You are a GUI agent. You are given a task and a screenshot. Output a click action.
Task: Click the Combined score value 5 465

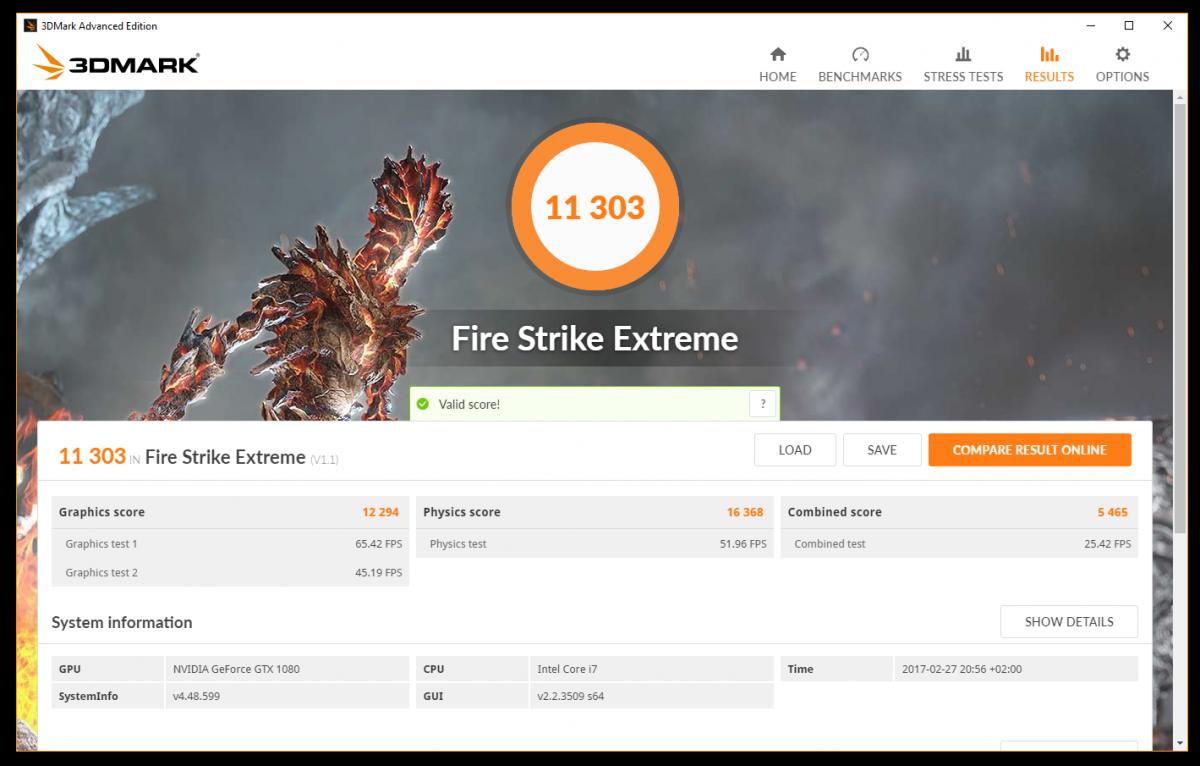pos(1112,512)
